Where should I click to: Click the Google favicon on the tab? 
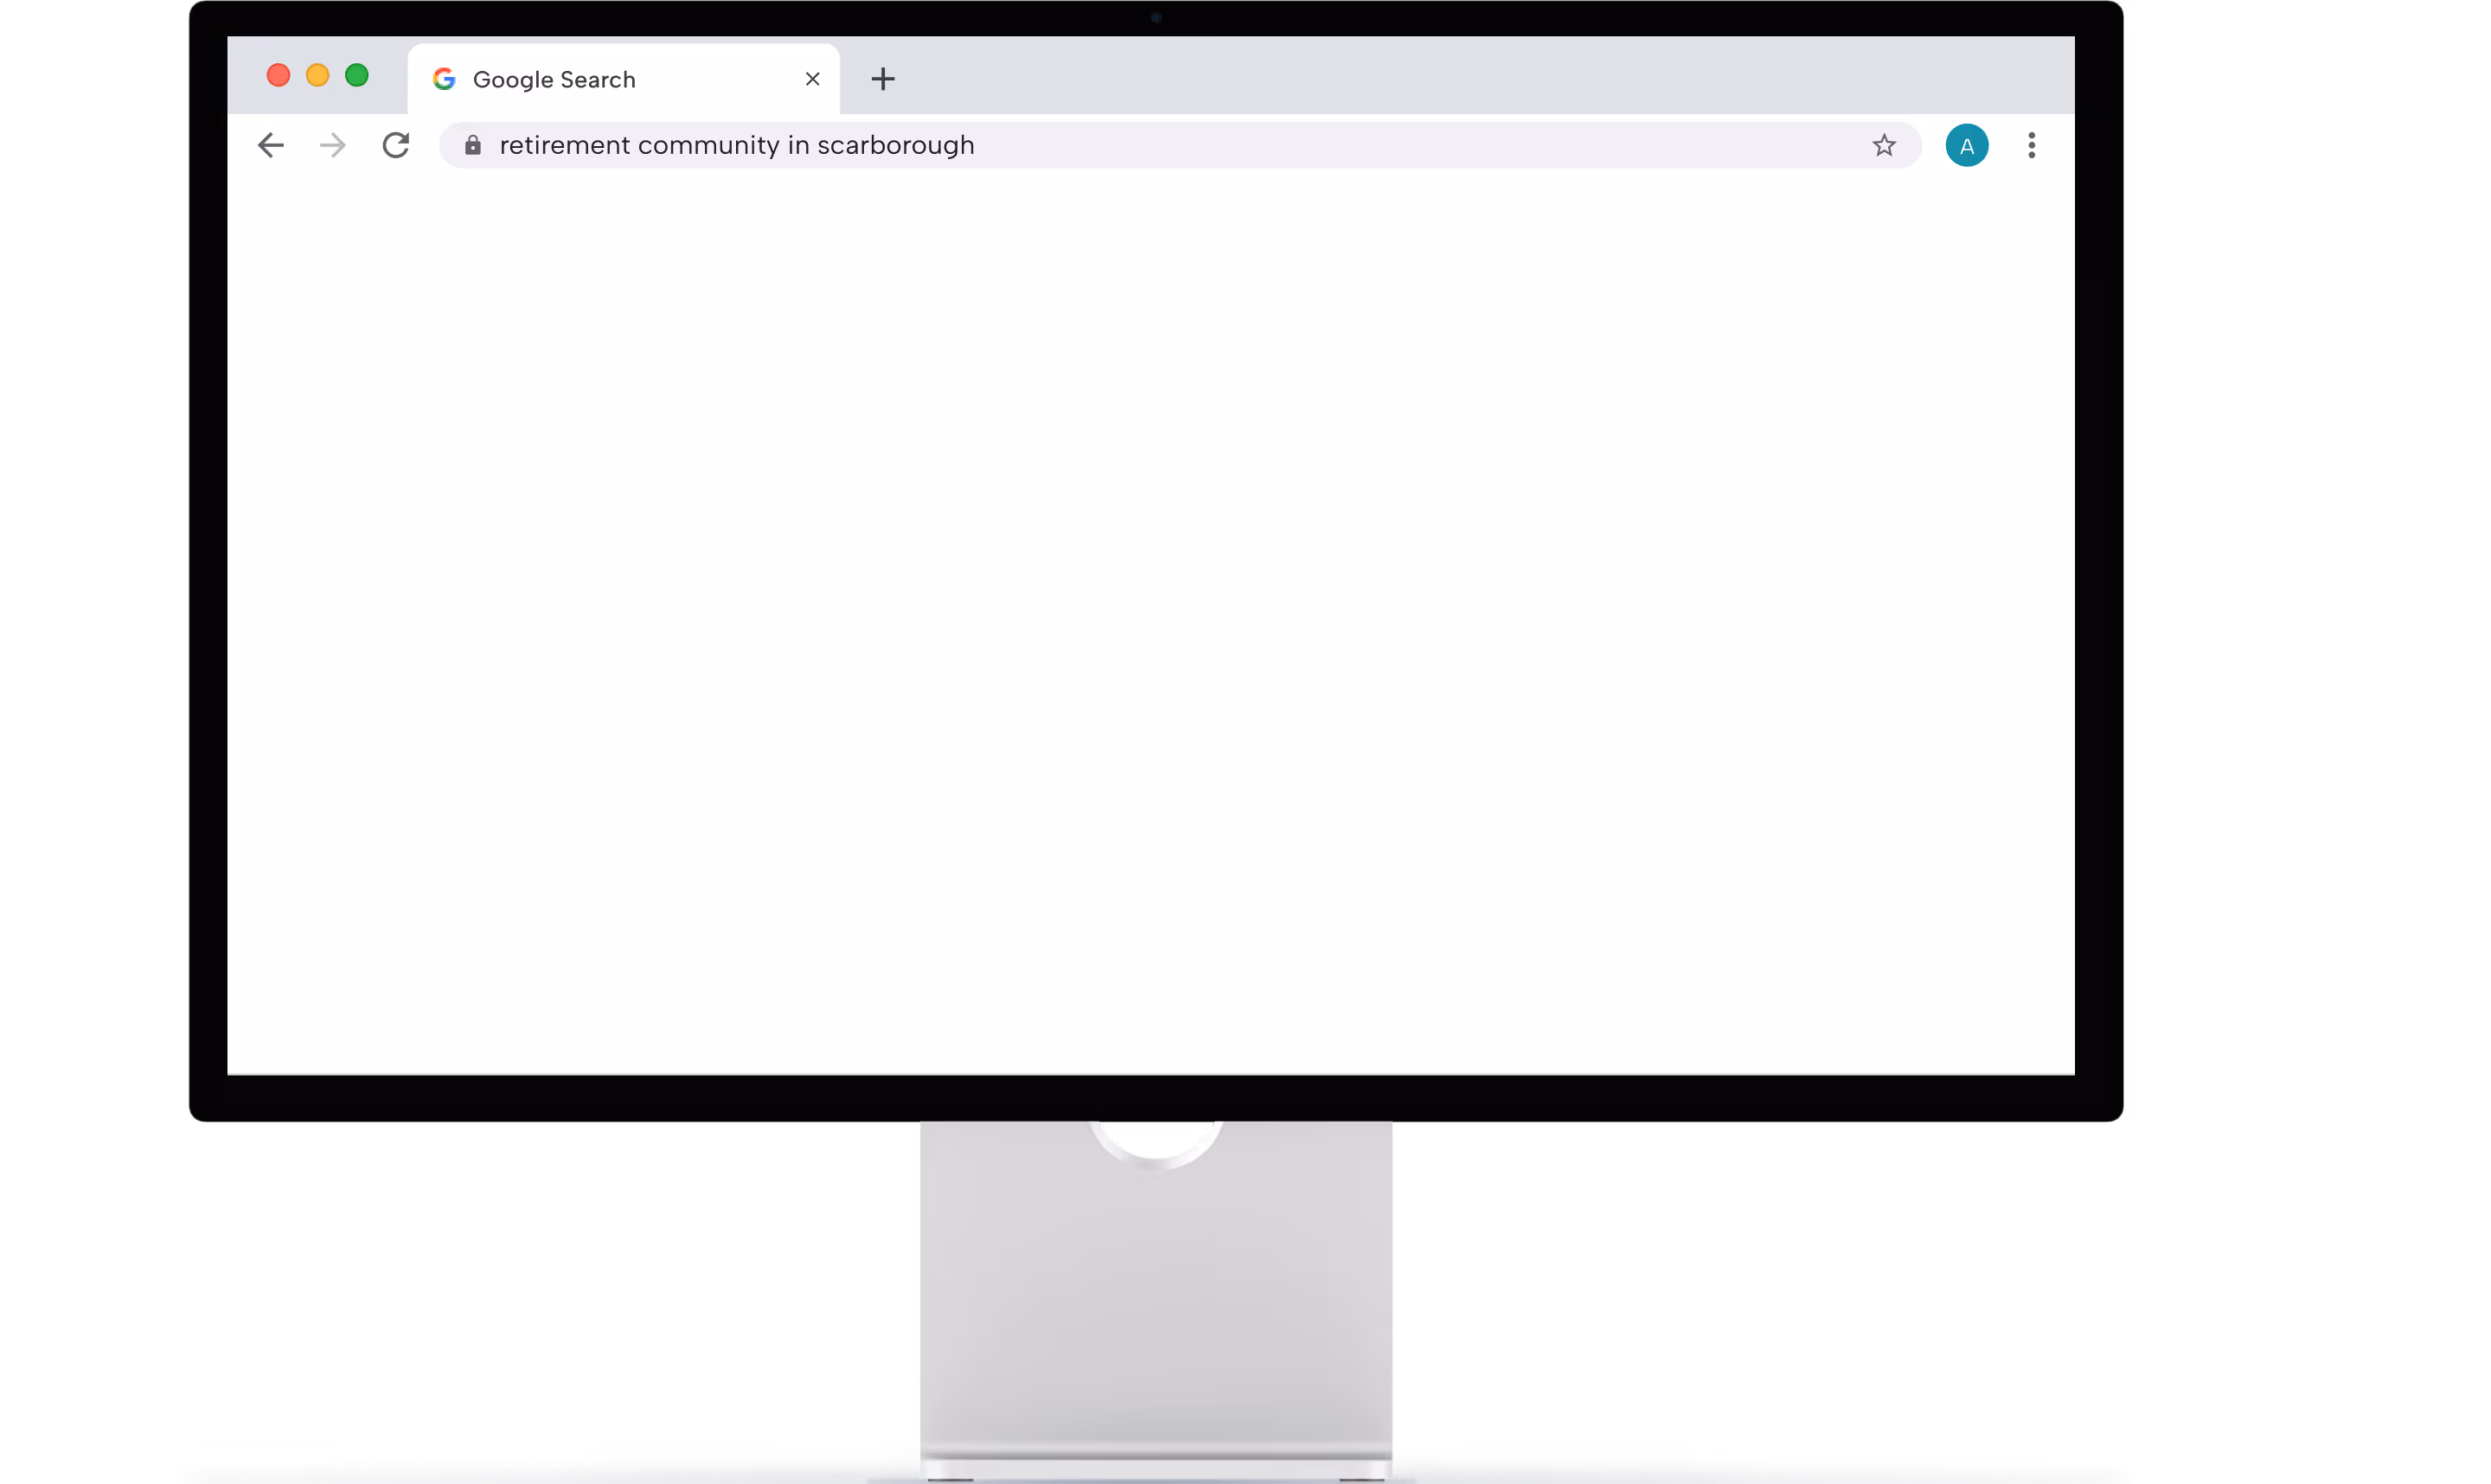point(444,79)
